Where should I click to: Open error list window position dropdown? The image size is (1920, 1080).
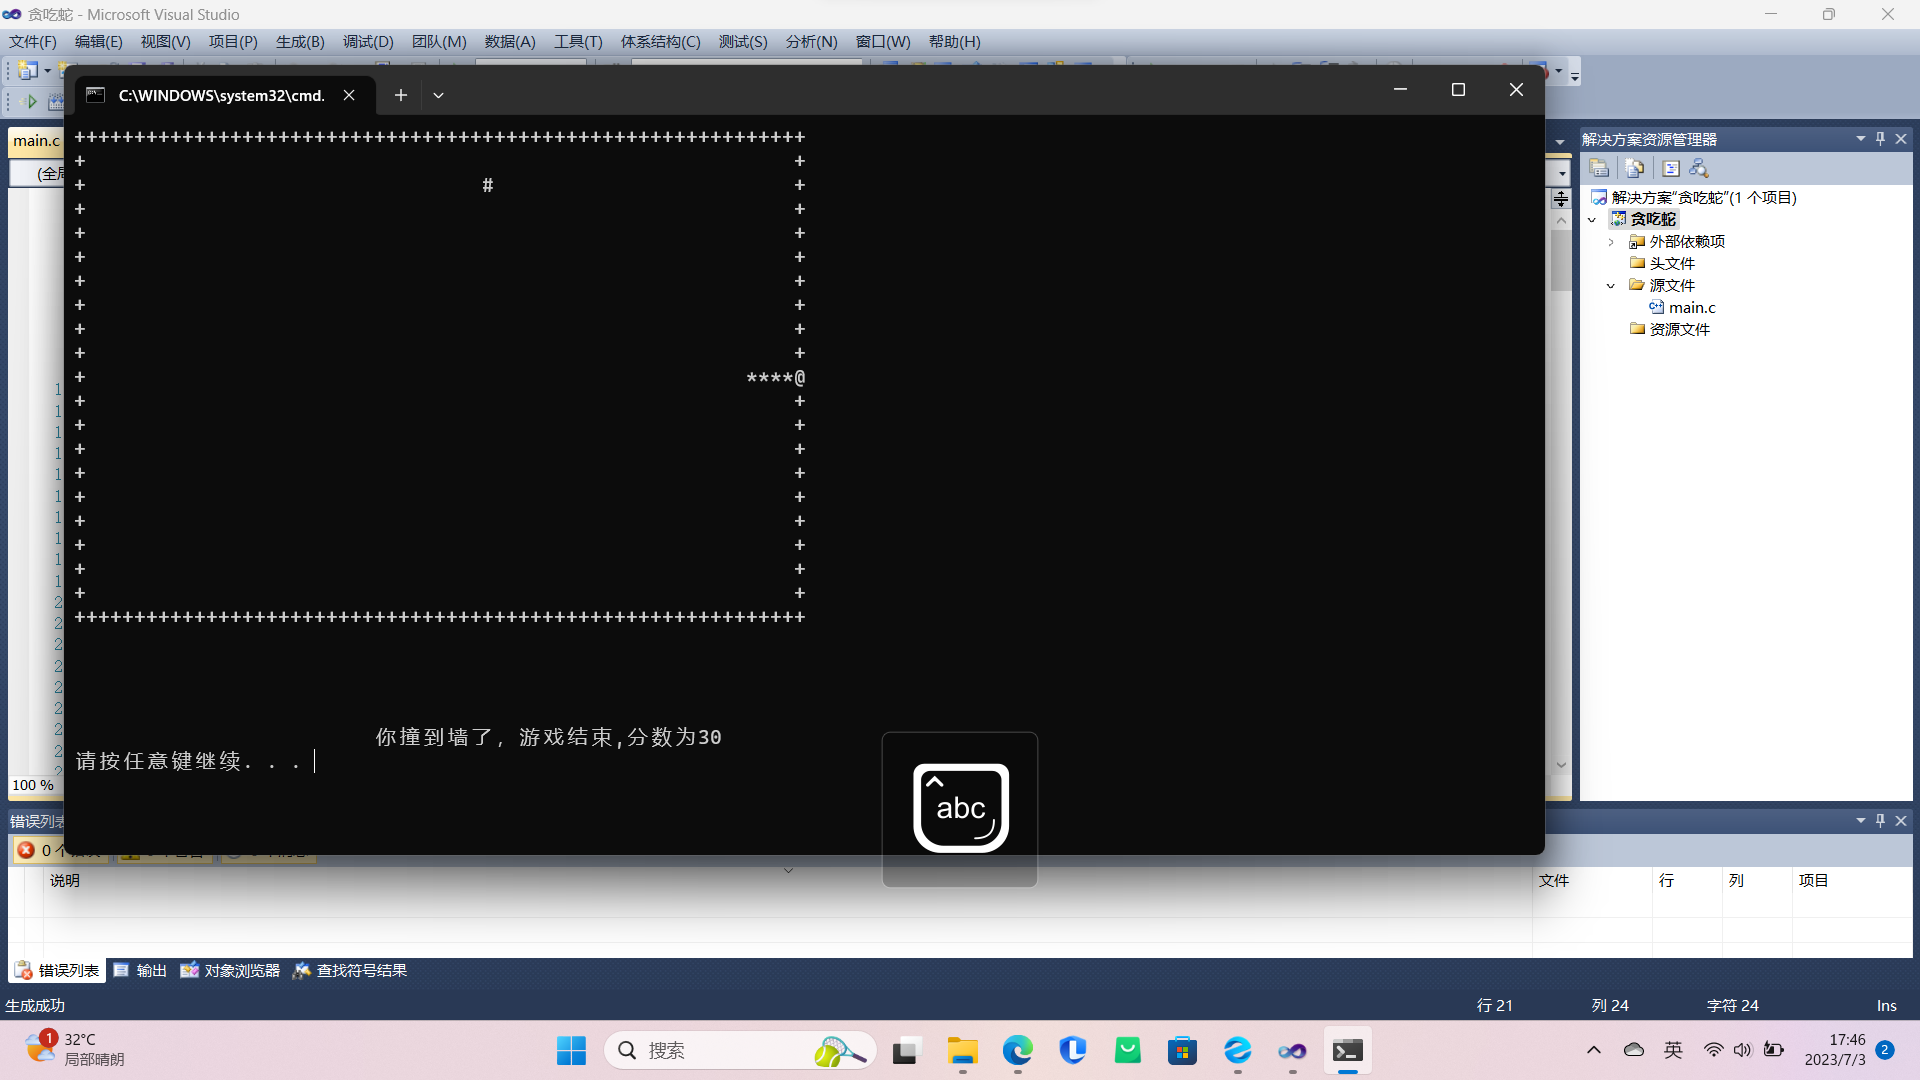pyautogui.click(x=1860, y=820)
